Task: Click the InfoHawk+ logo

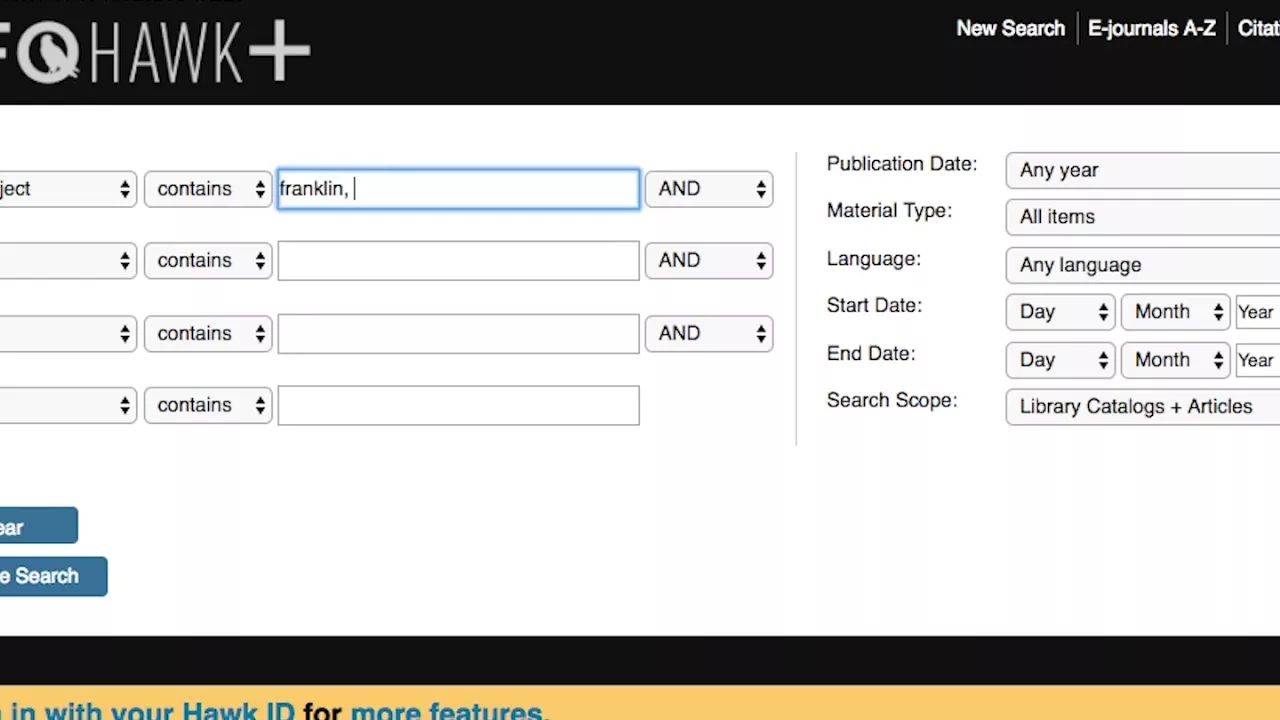Action: [155, 52]
